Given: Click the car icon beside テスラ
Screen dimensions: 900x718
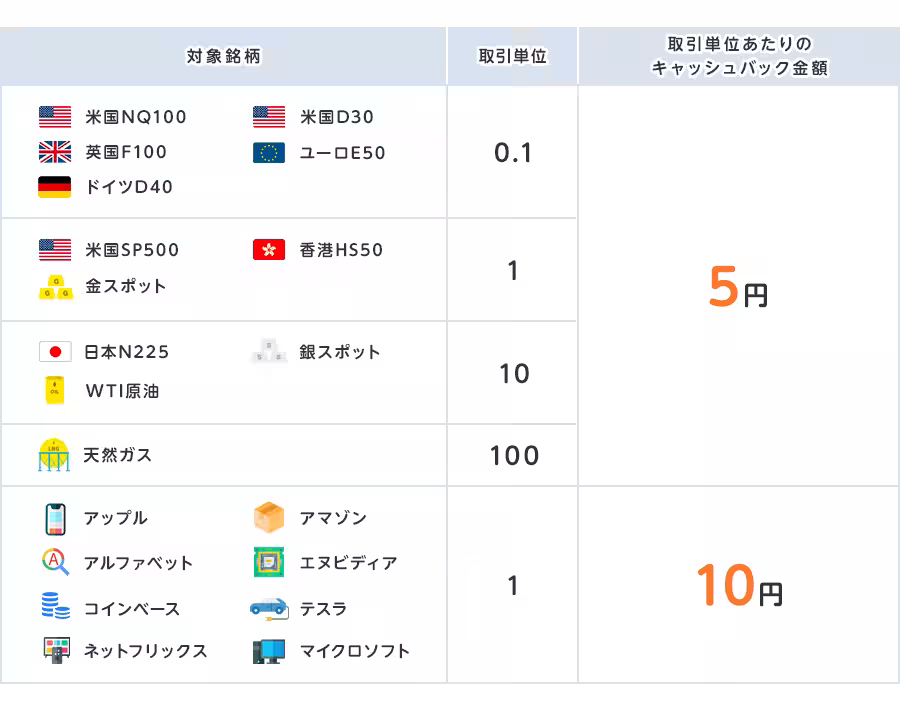Looking at the screenshot, I should [266, 608].
